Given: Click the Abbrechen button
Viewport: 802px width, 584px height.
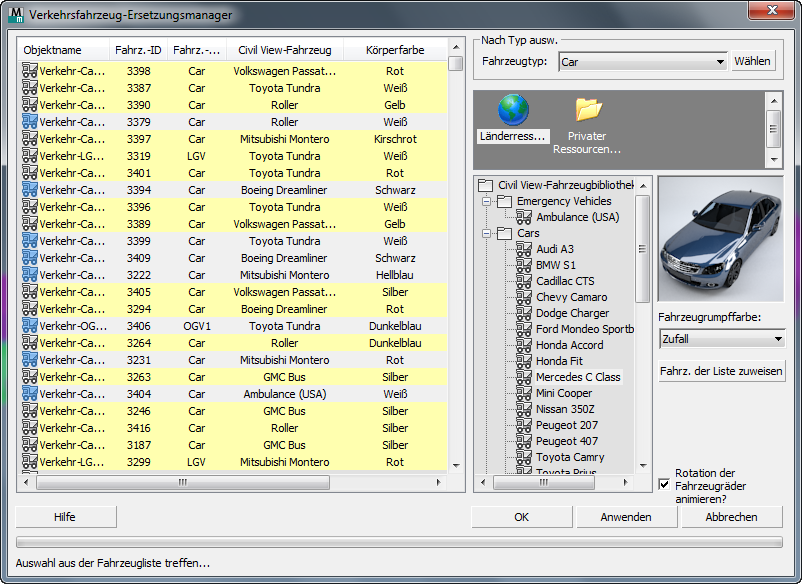Looking at the screenshot, I should 731,517.
